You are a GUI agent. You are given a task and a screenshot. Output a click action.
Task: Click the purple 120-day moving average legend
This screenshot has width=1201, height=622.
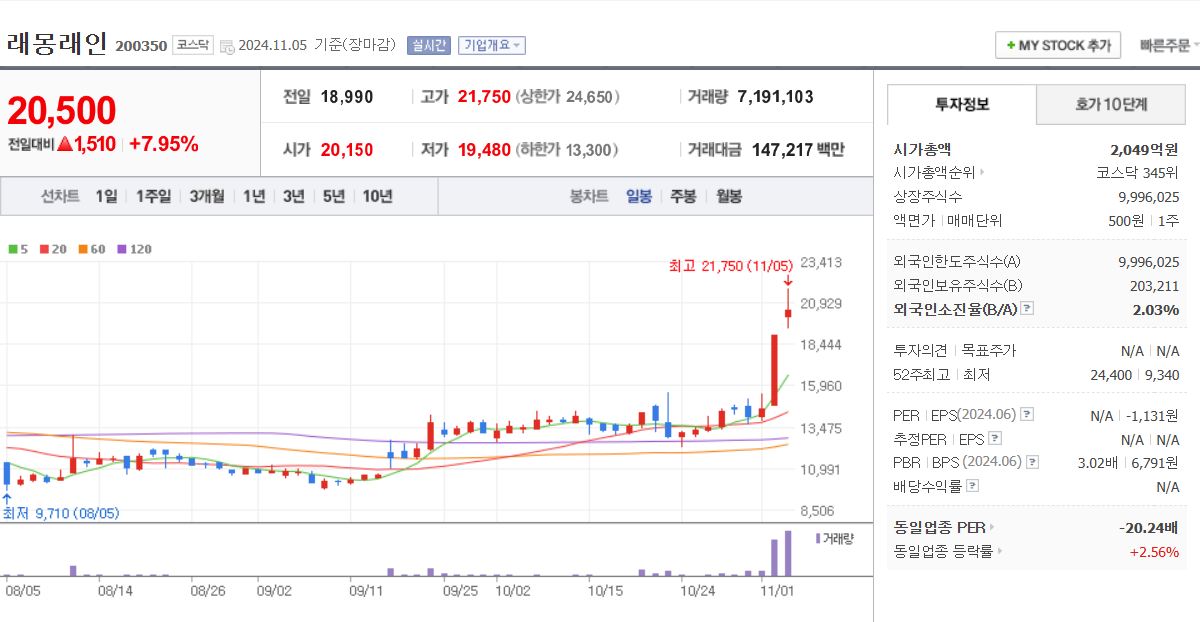134,249
